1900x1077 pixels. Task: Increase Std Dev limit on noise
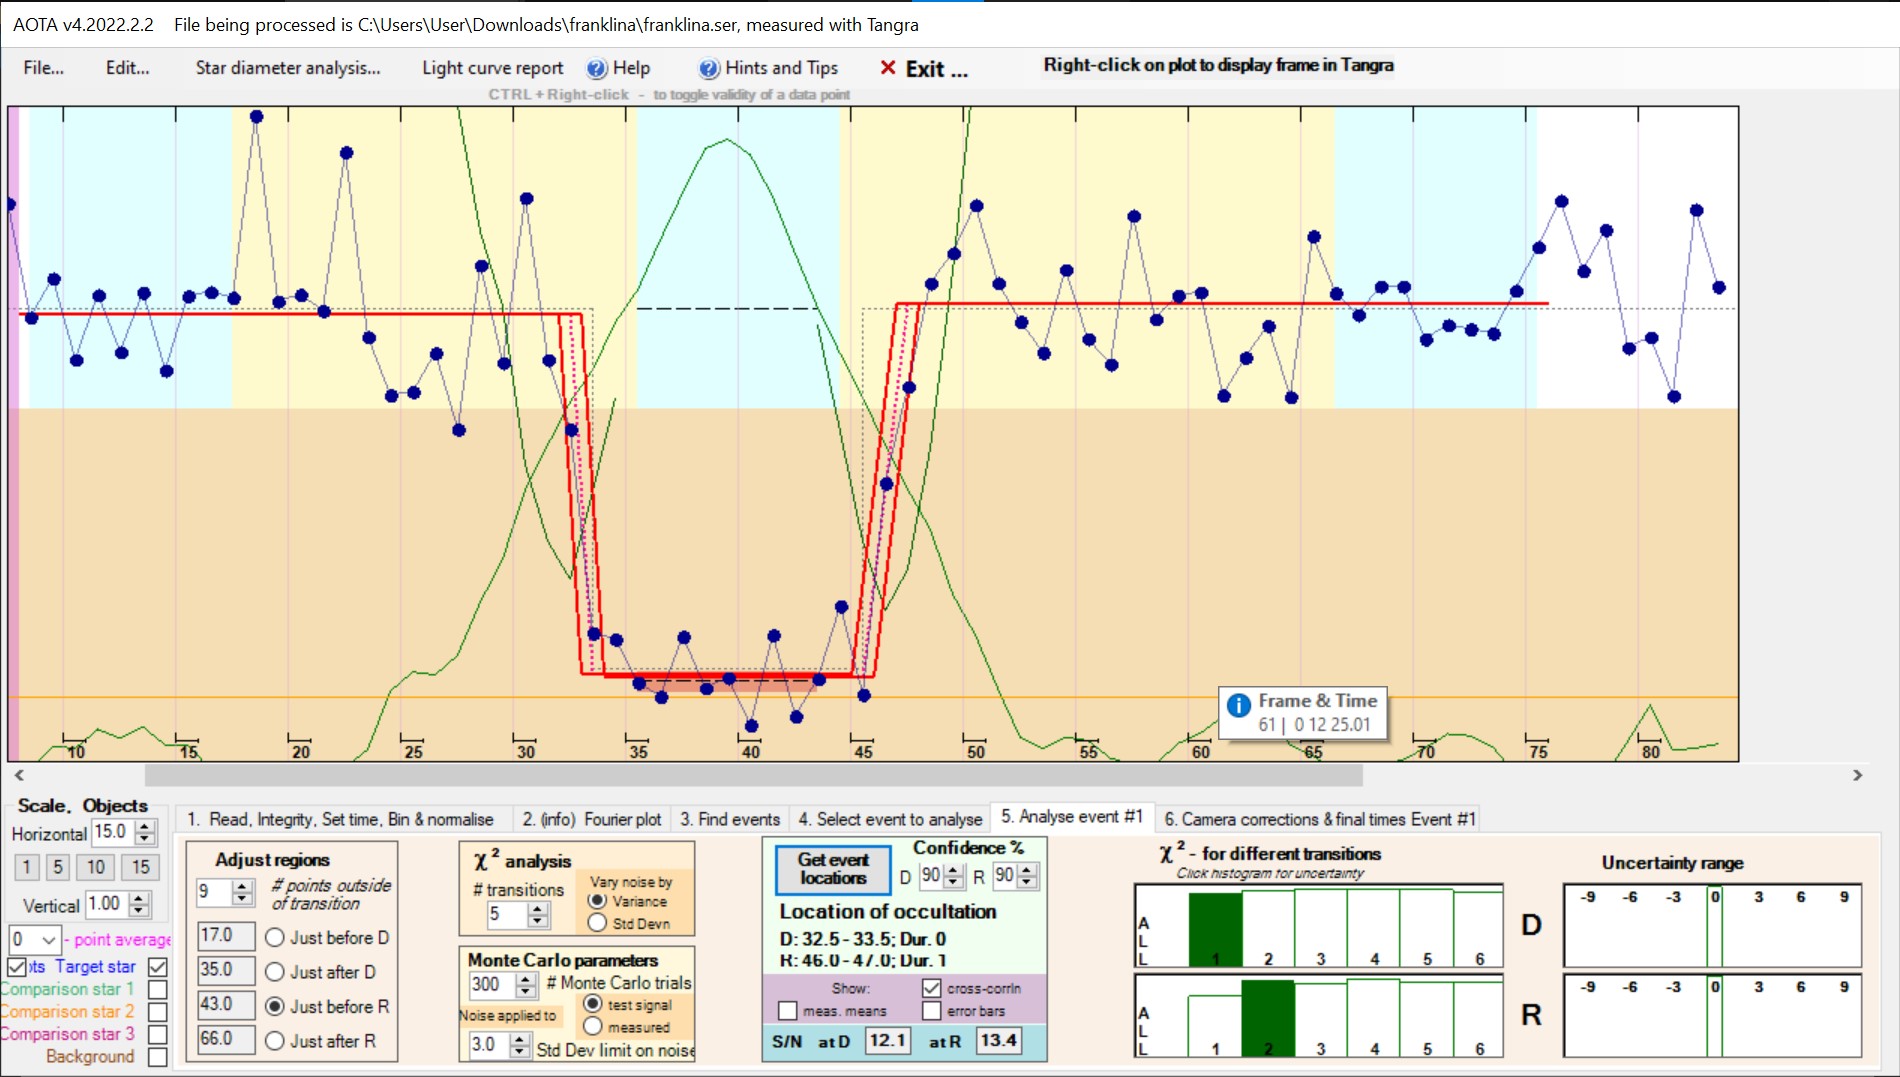[x=520, y=1039]
